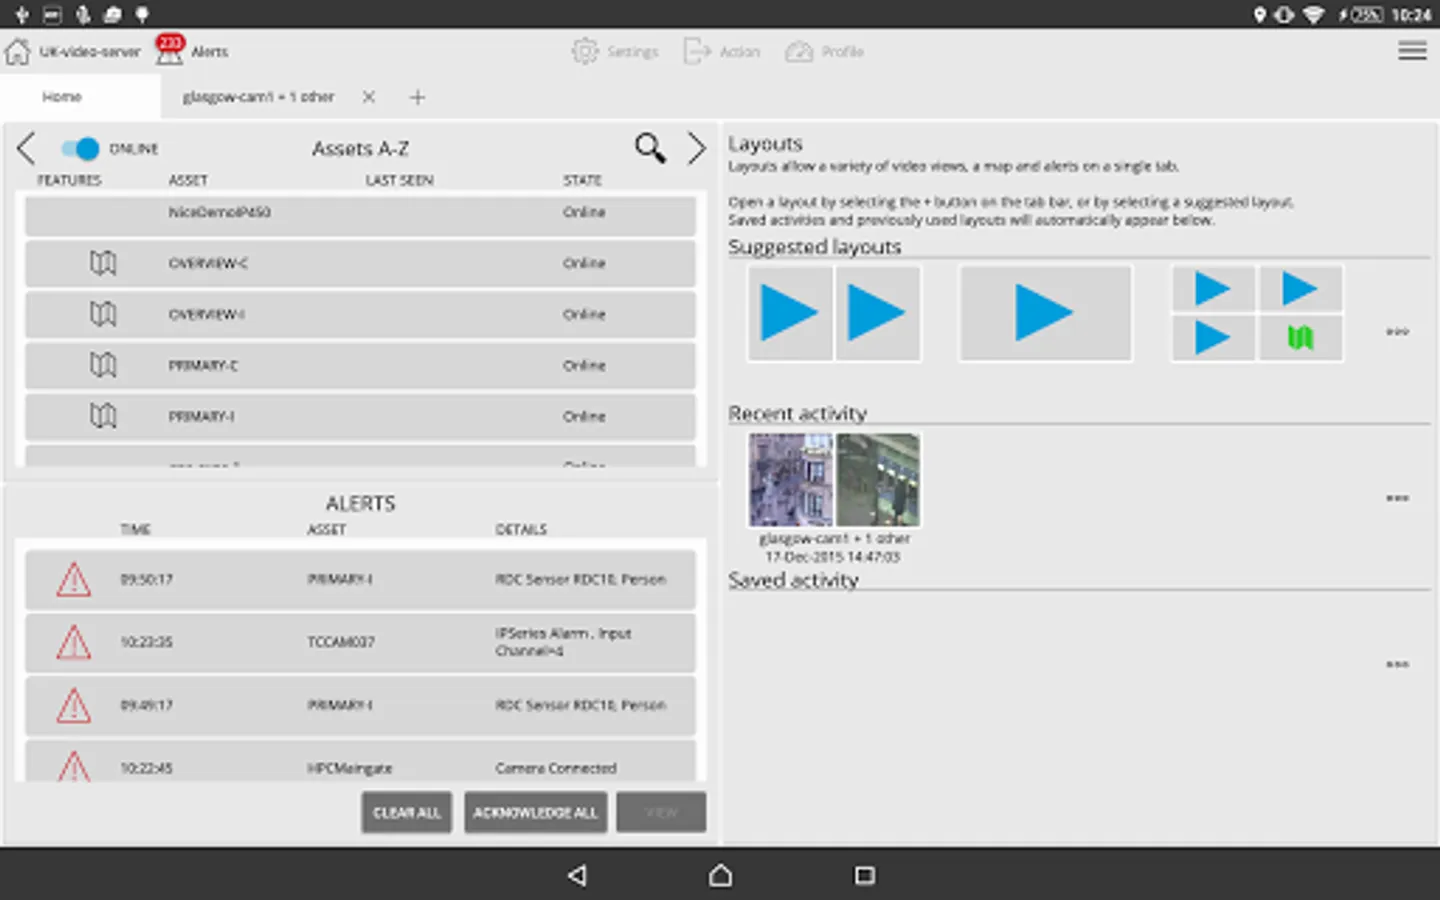Click warning icon for TCCAM037 alert
This screenshot has width=1440, height=900.
tap(73, 642)
